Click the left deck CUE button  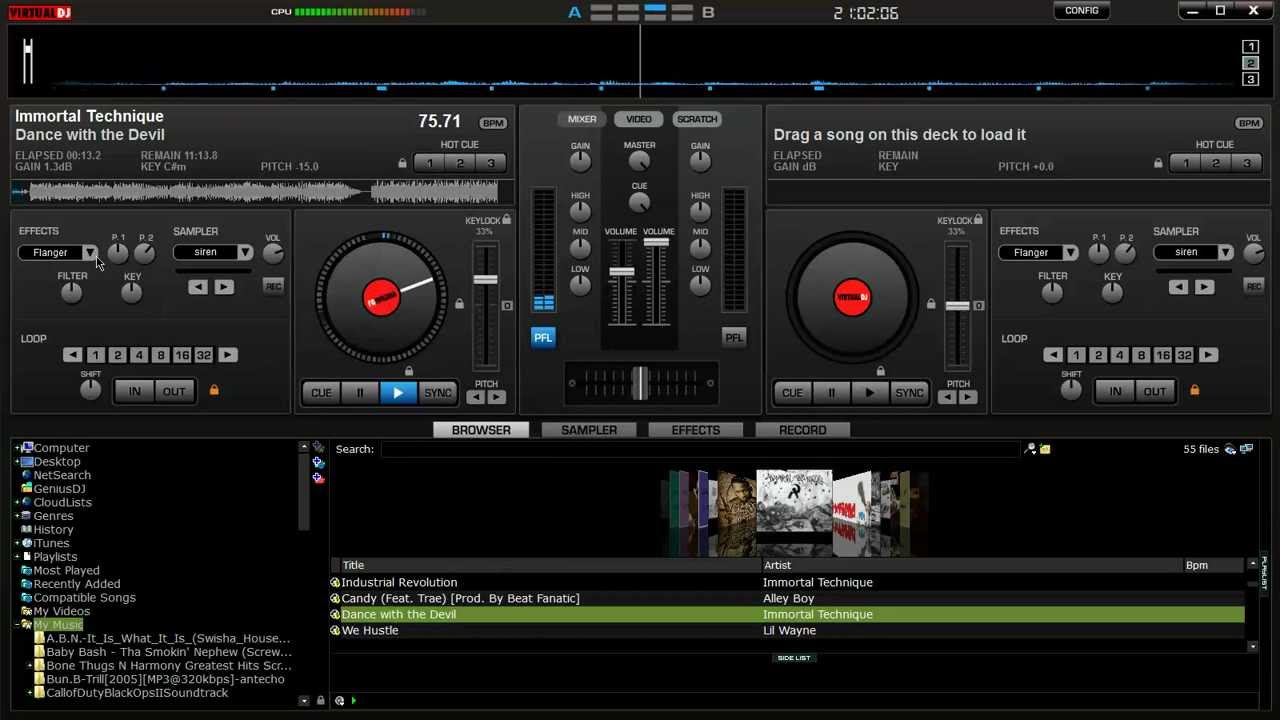click(x=321, y=393)
